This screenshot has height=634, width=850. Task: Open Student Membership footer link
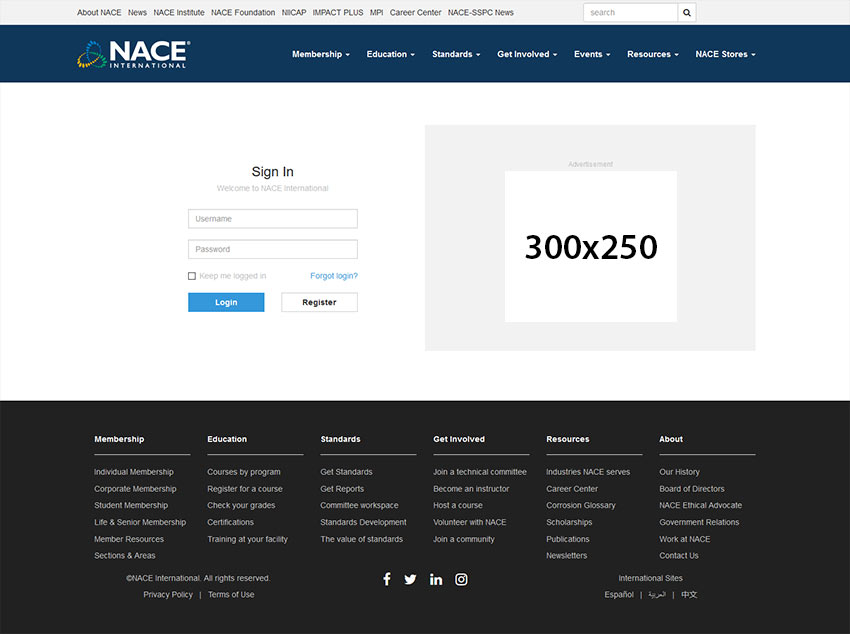131,505
